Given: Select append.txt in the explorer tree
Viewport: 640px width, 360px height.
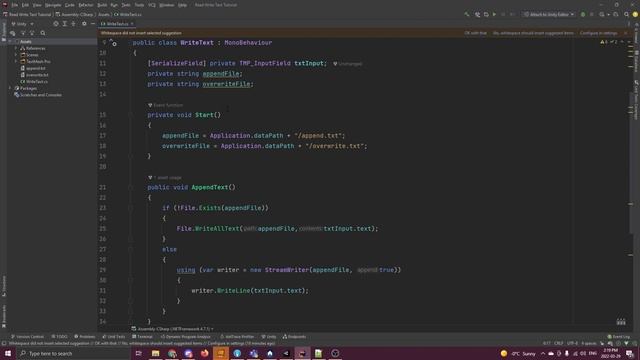Looking at the screenshot, I should pyautogui.click(x=33, y=68).
